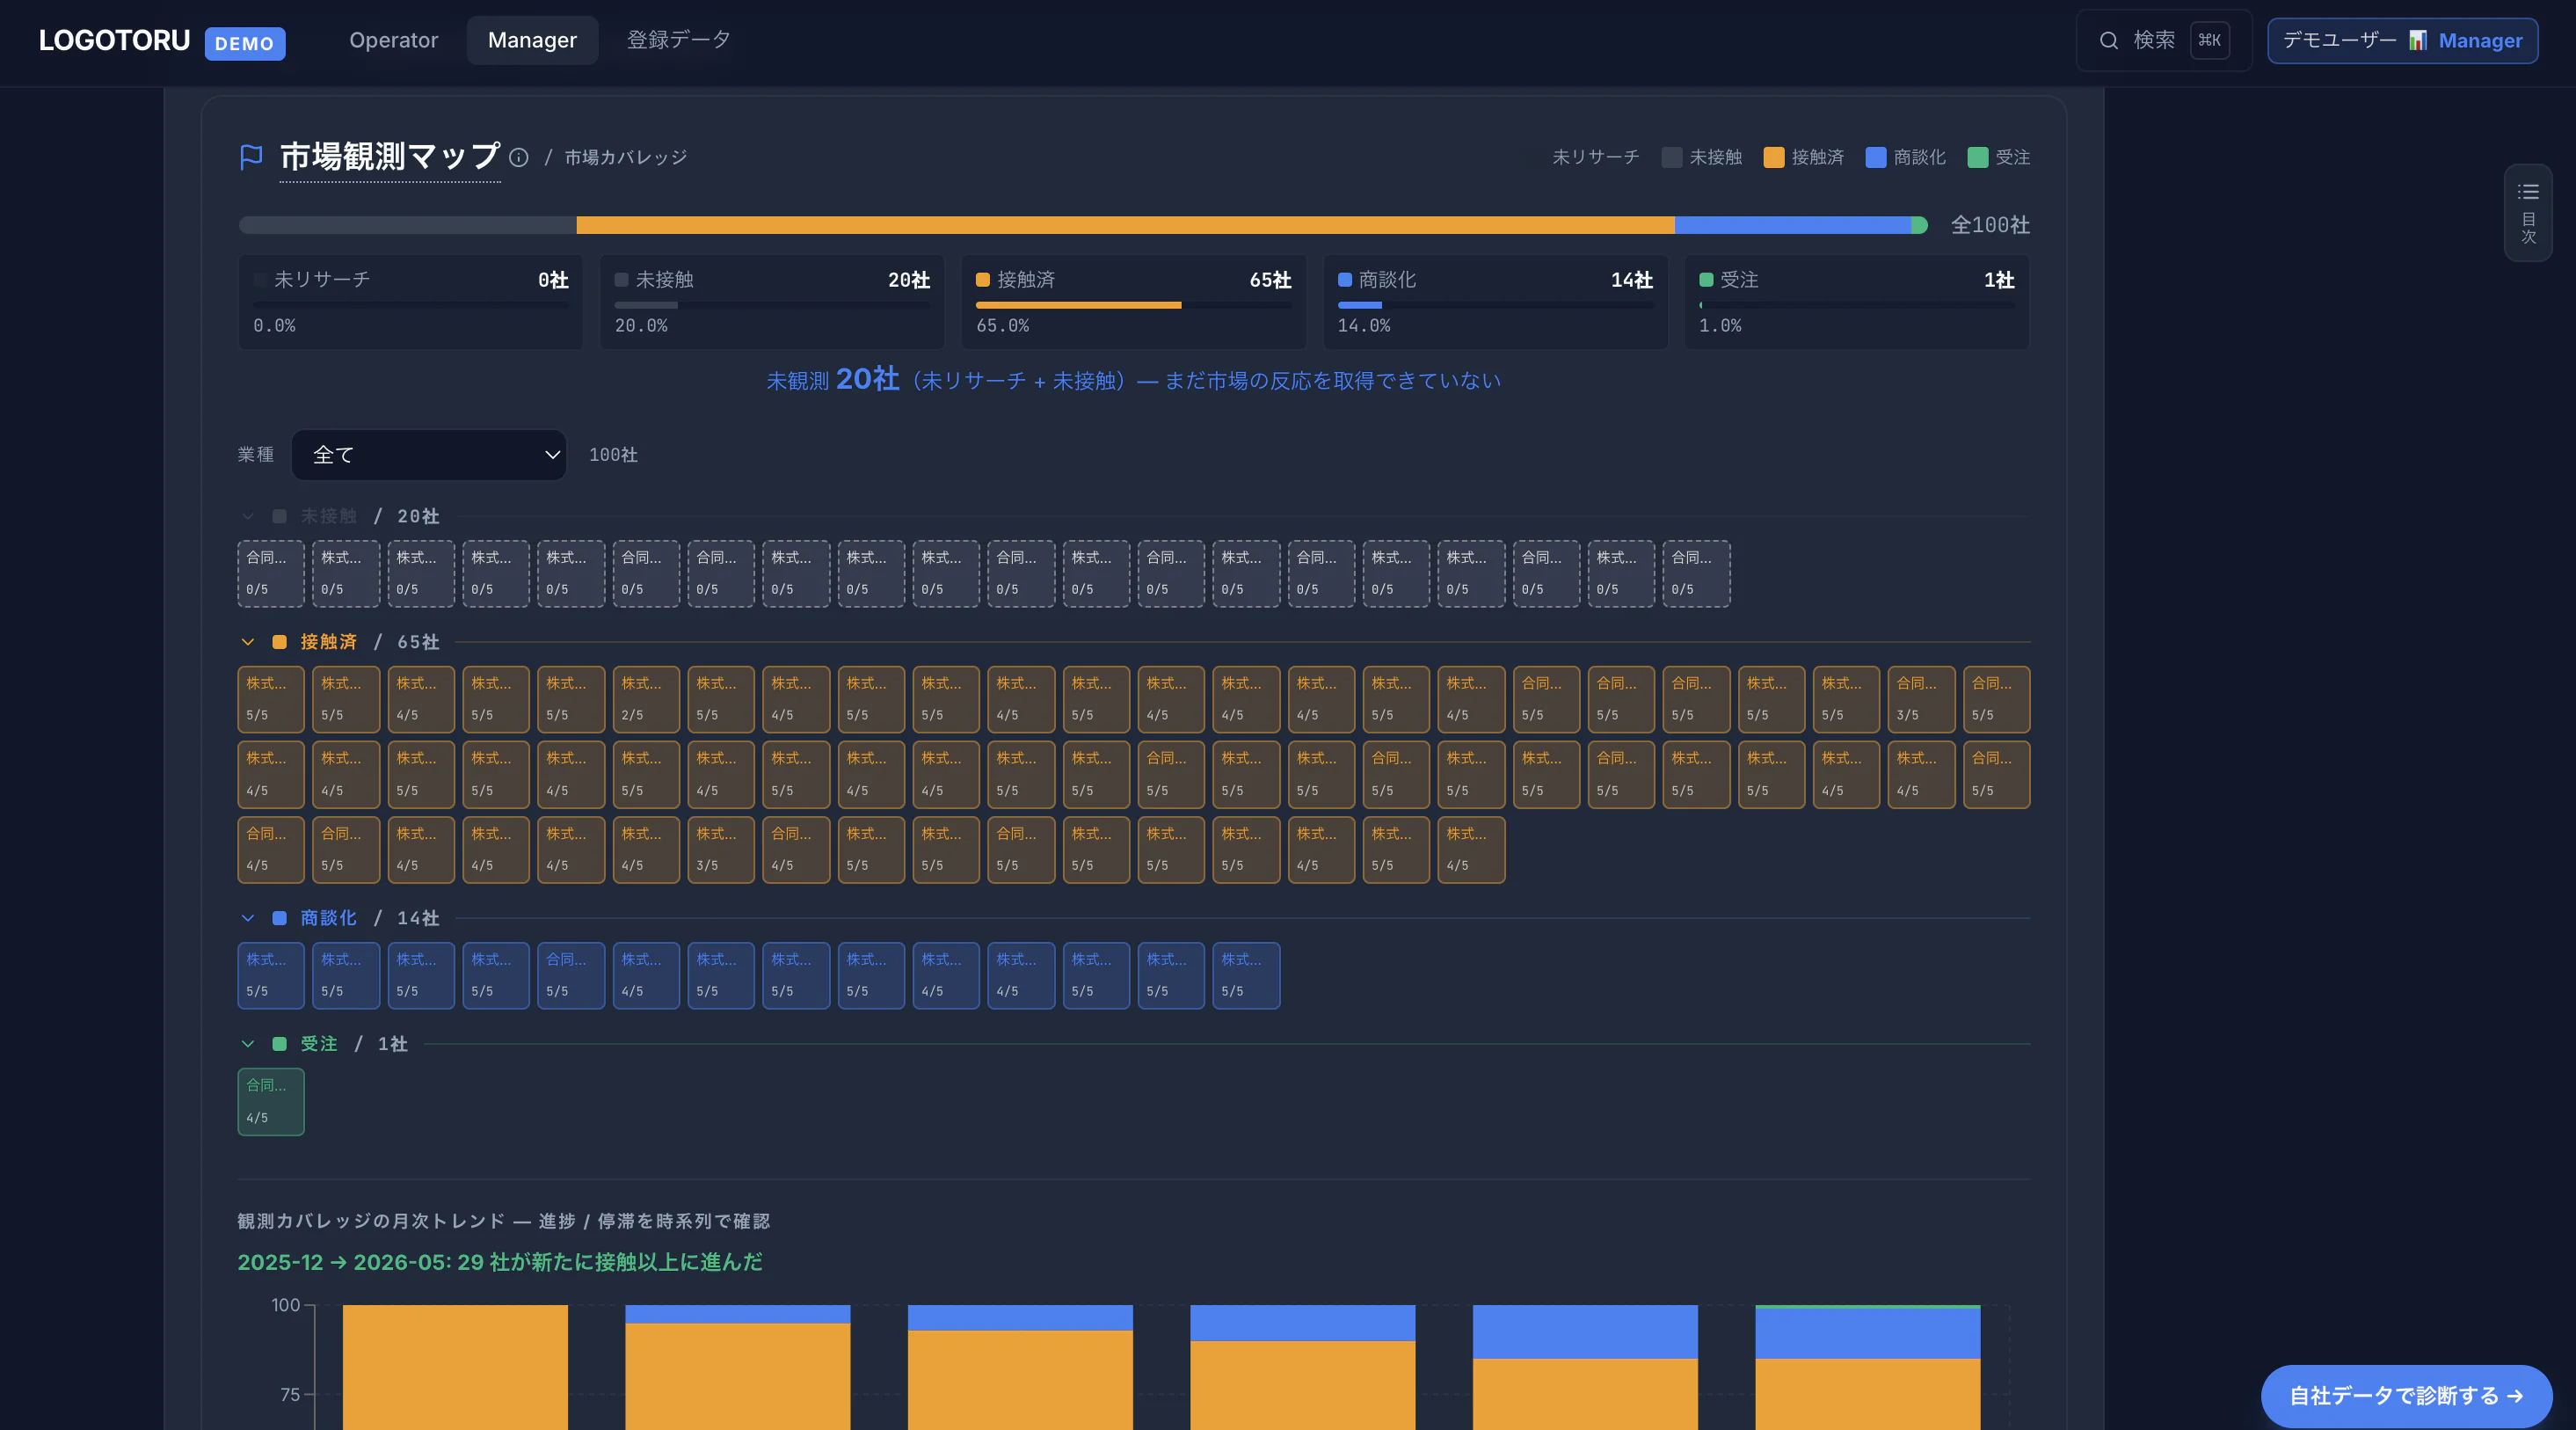This screenshot has height=1430, width=2576.
Task: Collapse the 受注 / 1社 group
Action: pos(248,1044)
